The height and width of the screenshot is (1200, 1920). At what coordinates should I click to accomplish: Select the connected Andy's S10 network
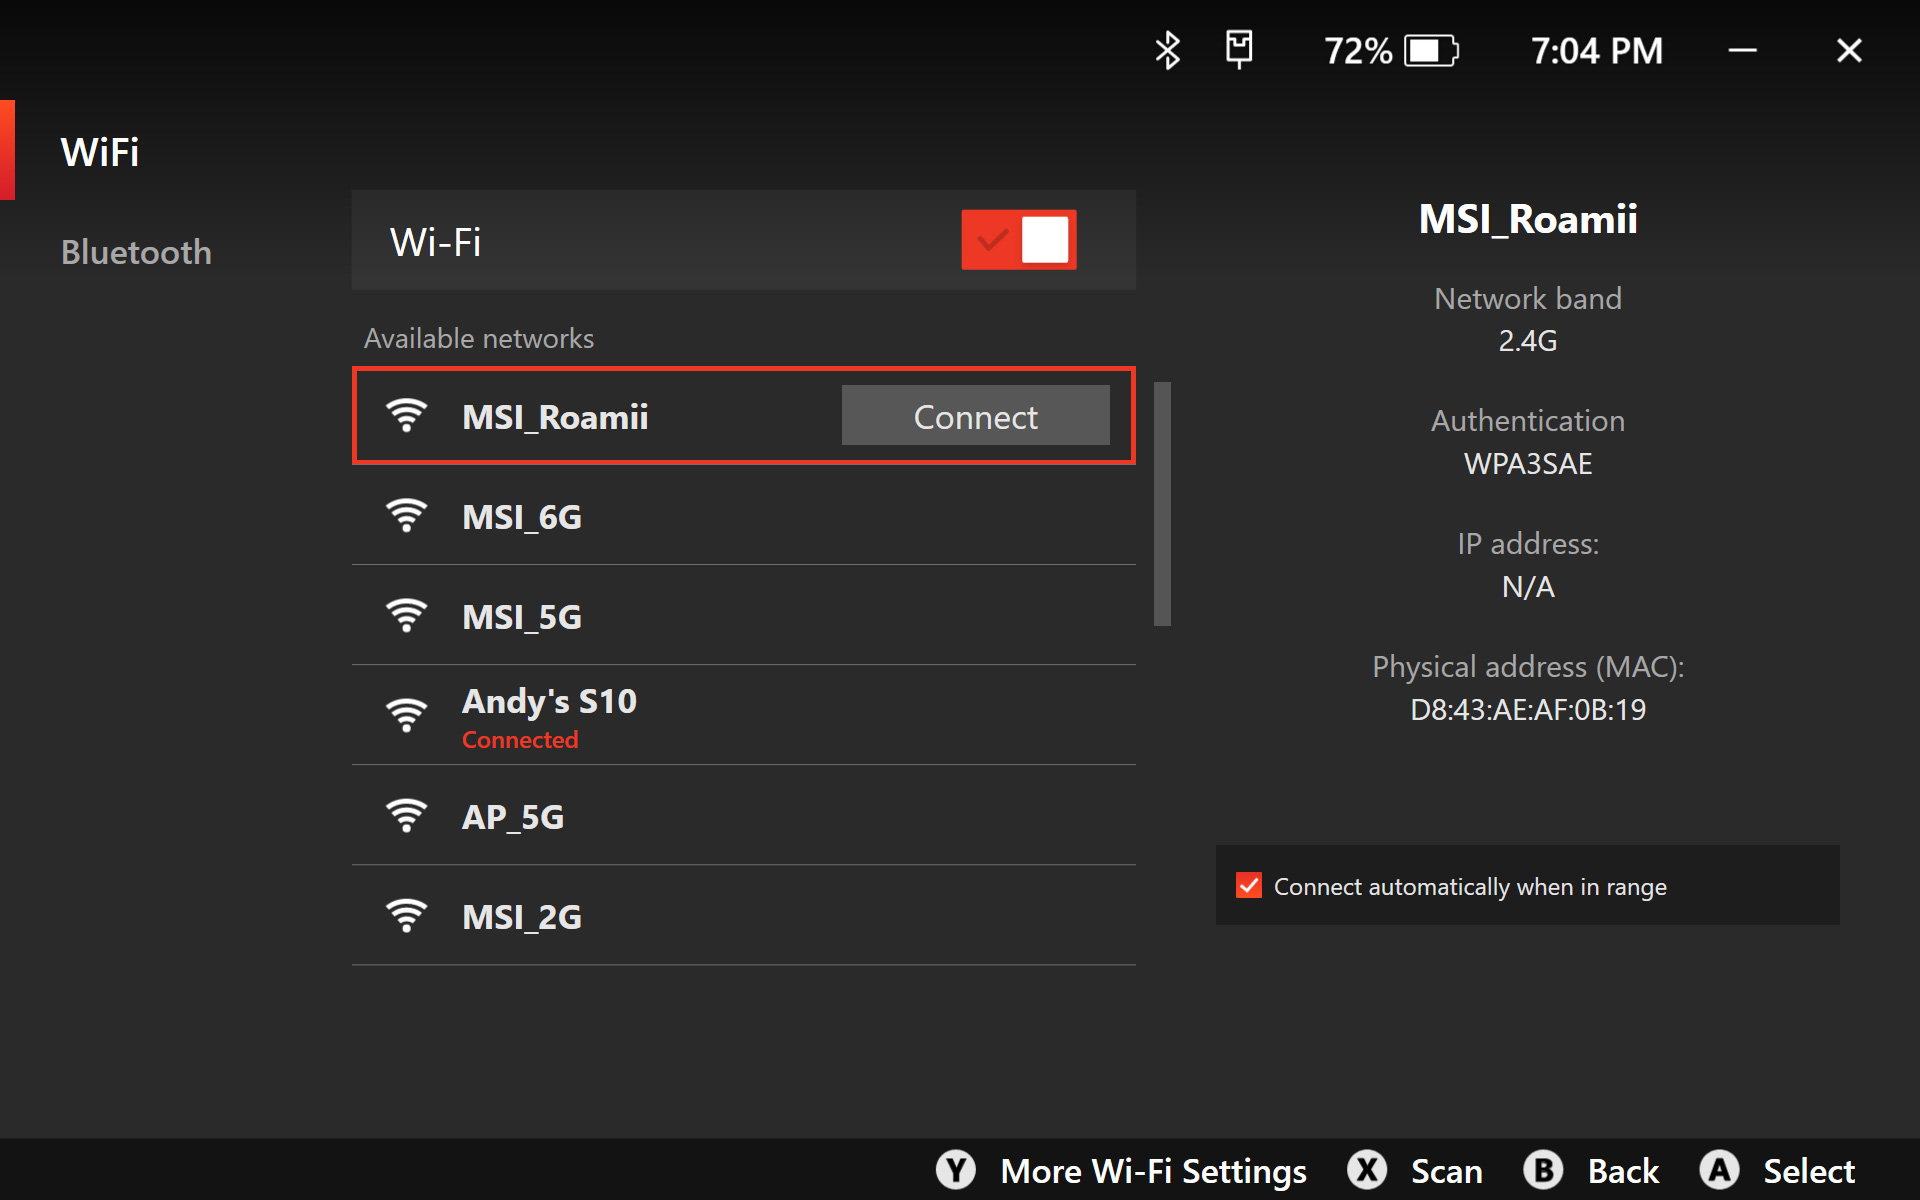742,716
